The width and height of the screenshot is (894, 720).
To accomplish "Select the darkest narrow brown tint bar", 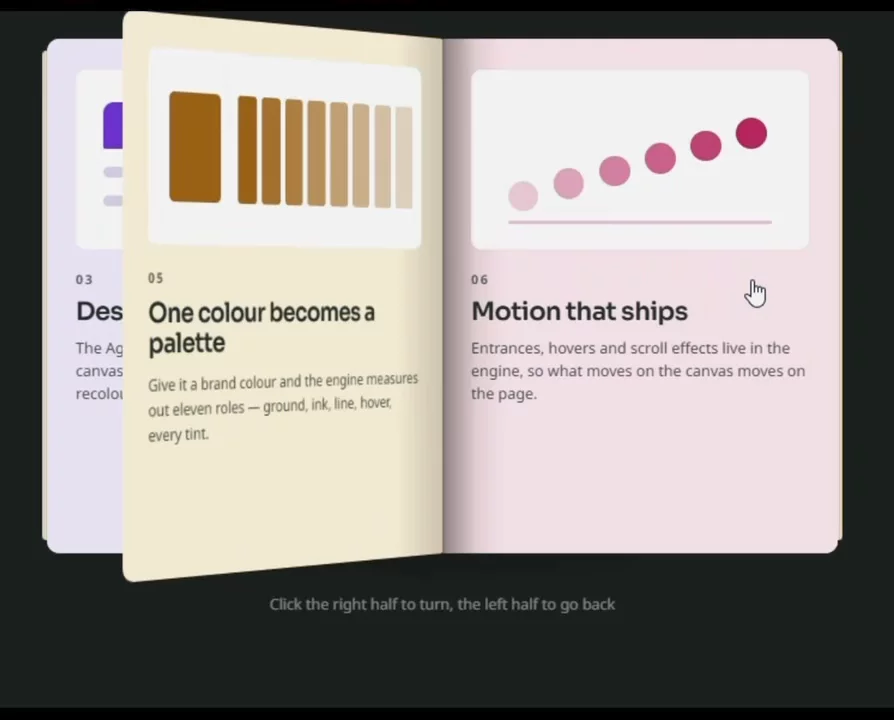I will pos(247,150).
